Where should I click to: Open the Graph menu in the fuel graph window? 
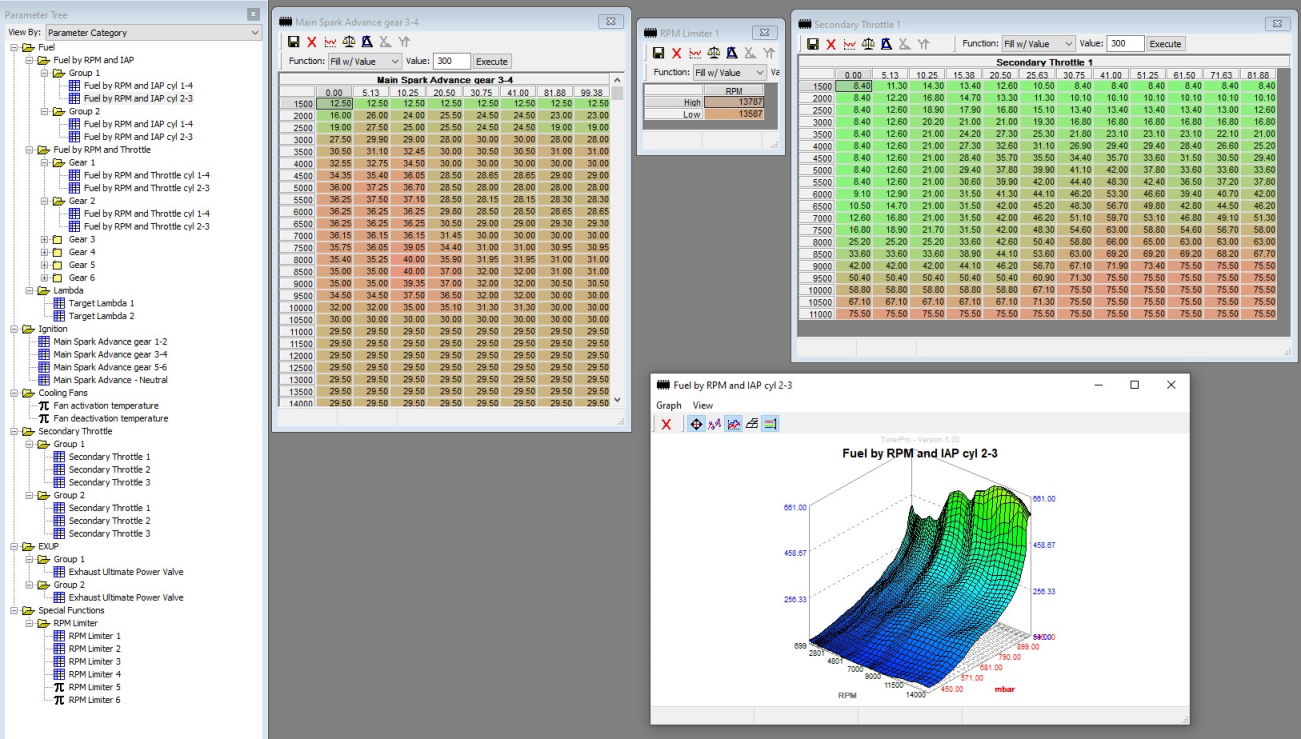668,405
